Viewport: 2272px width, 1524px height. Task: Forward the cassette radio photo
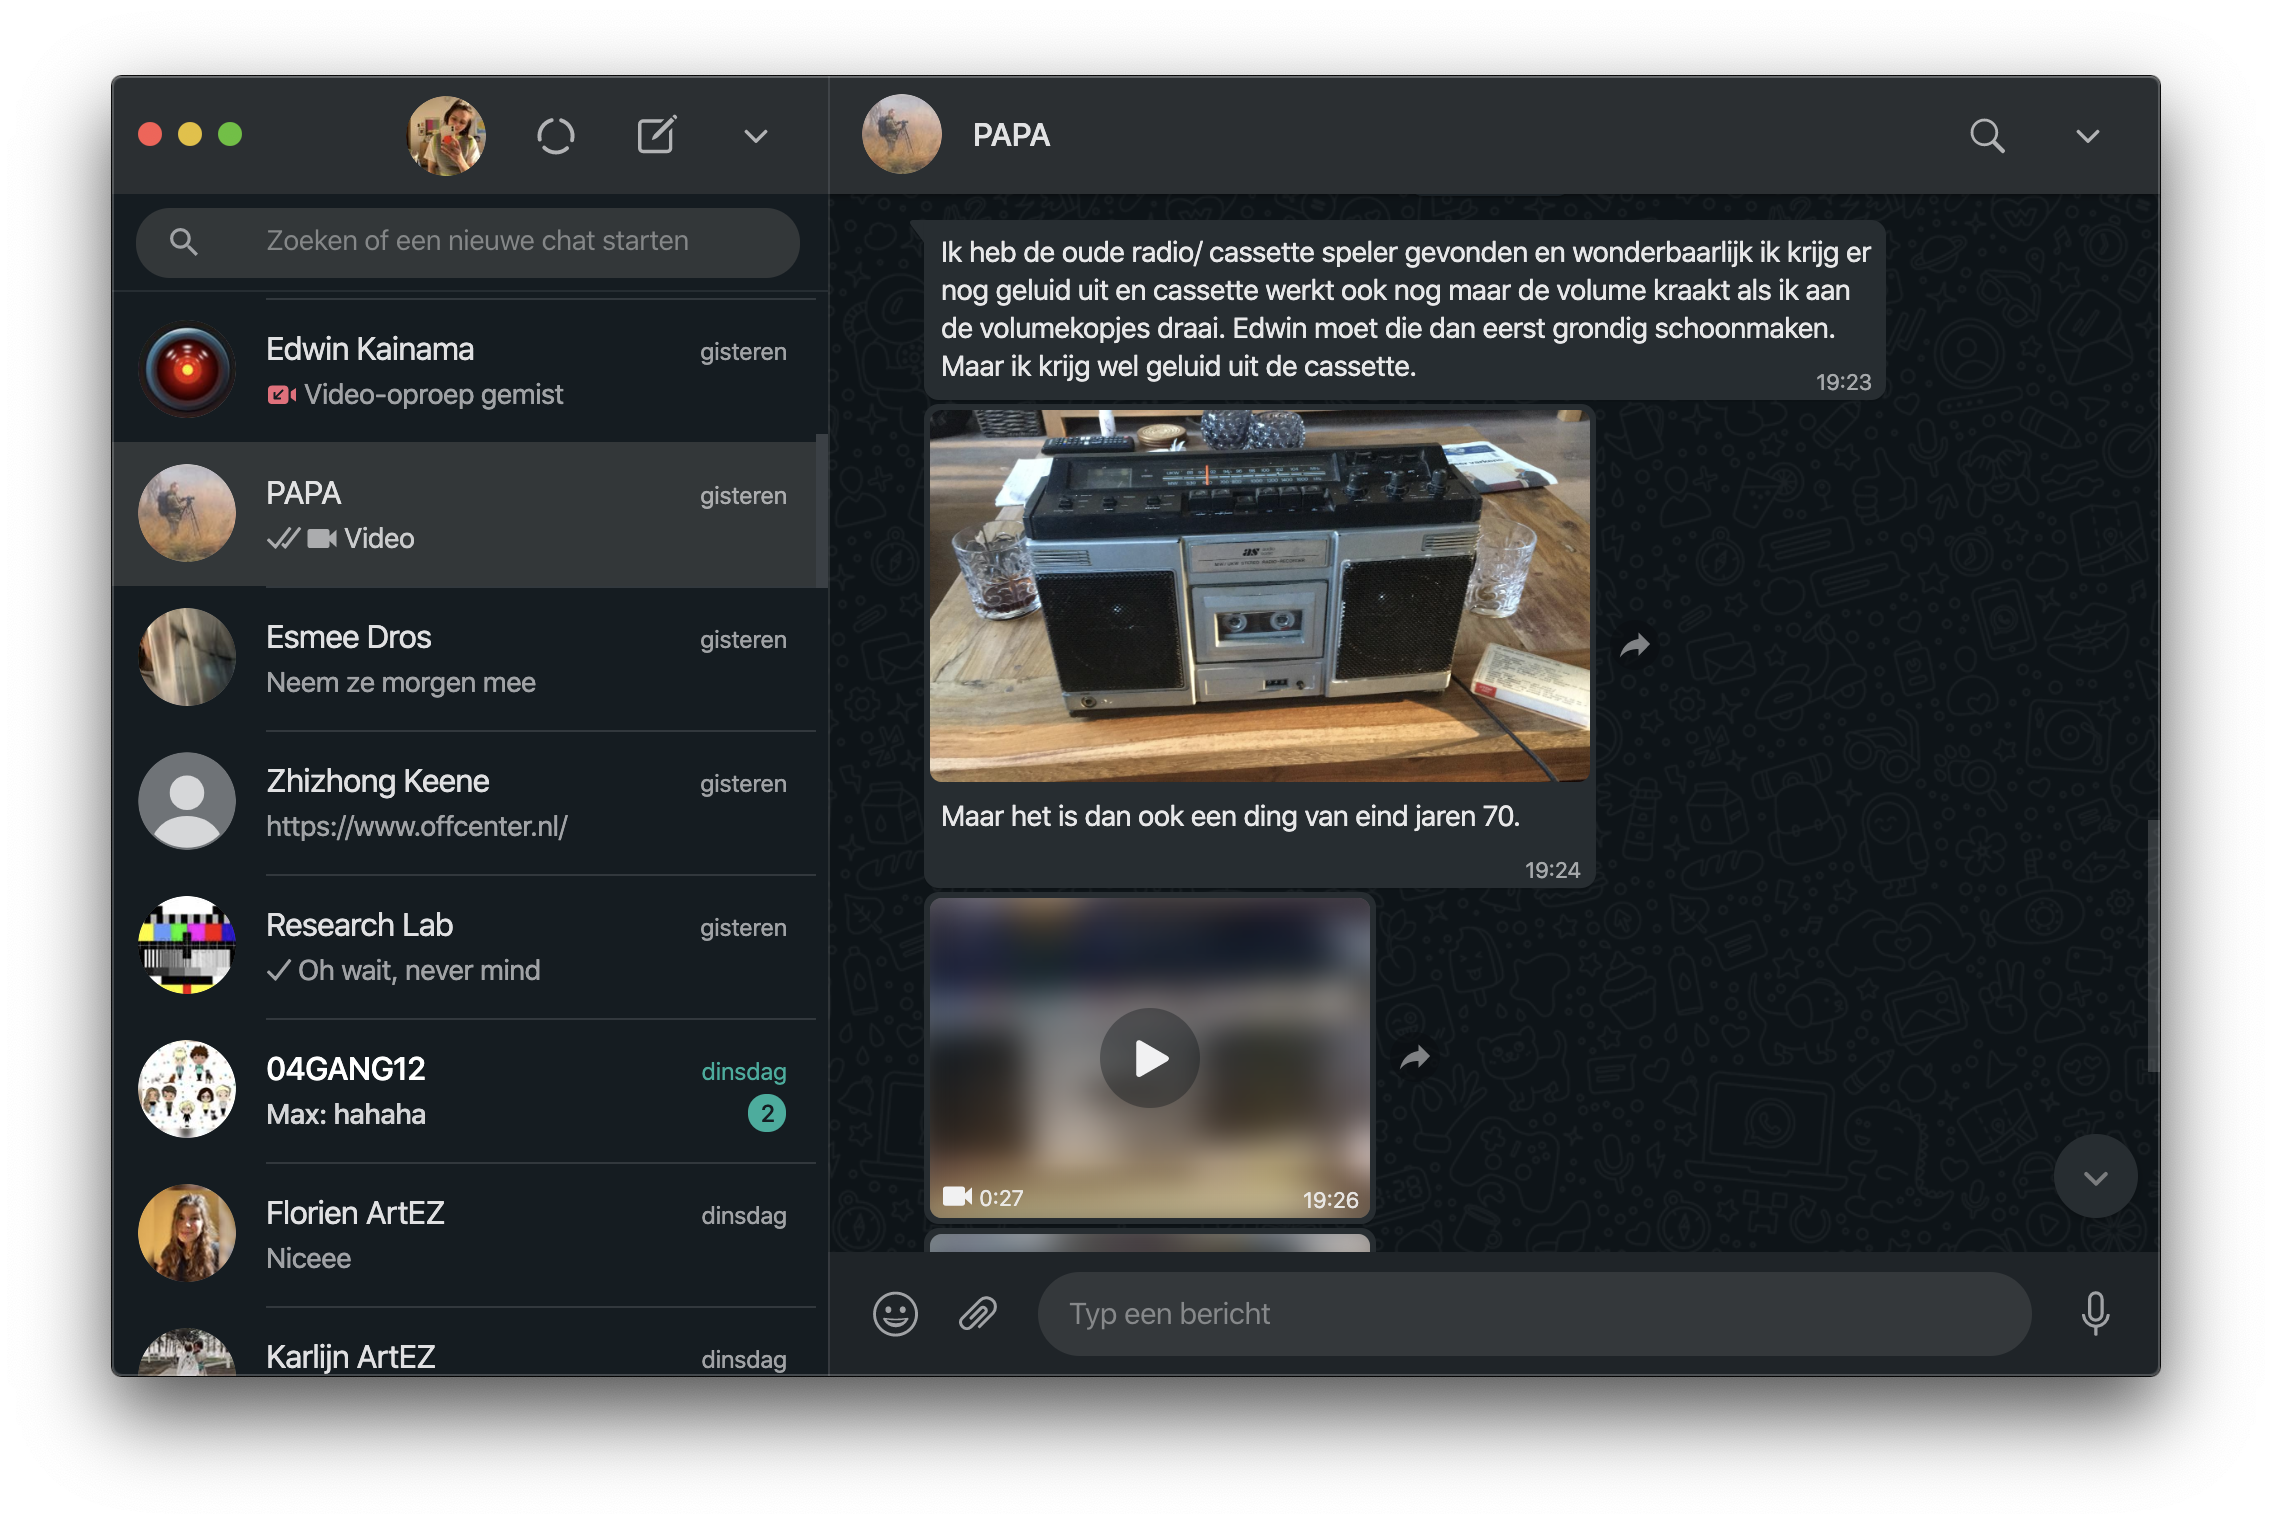click(1635, 646)
